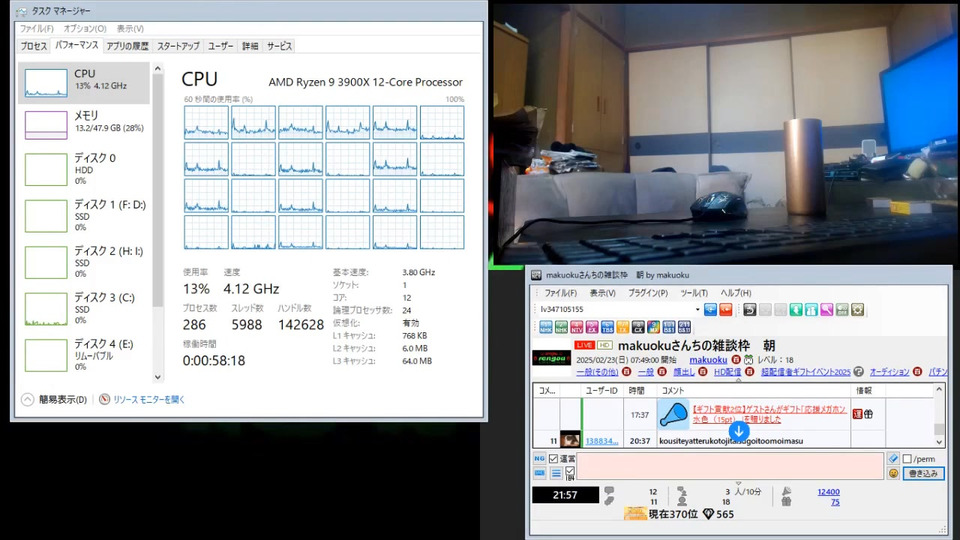Switch to the サービス tab
960x540 pixels.
(x=279, y=46)
